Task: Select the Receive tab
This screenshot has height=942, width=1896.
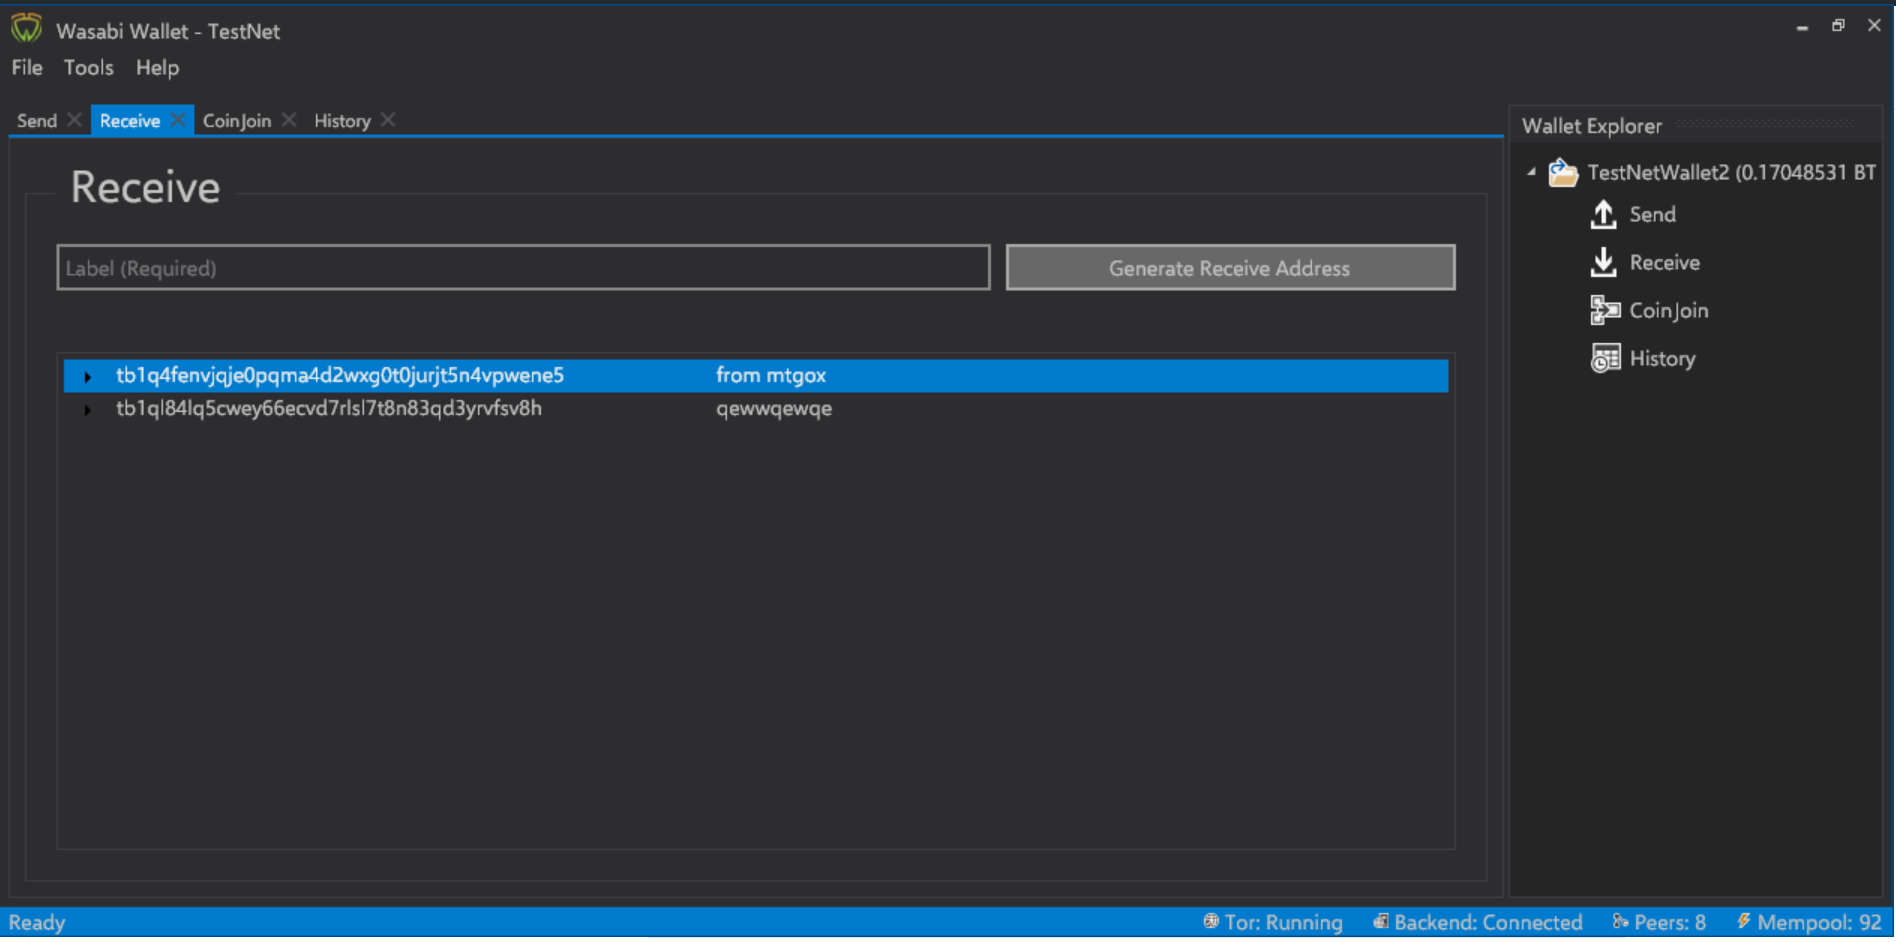Action: pyautogui.click(x=130, y=120)
